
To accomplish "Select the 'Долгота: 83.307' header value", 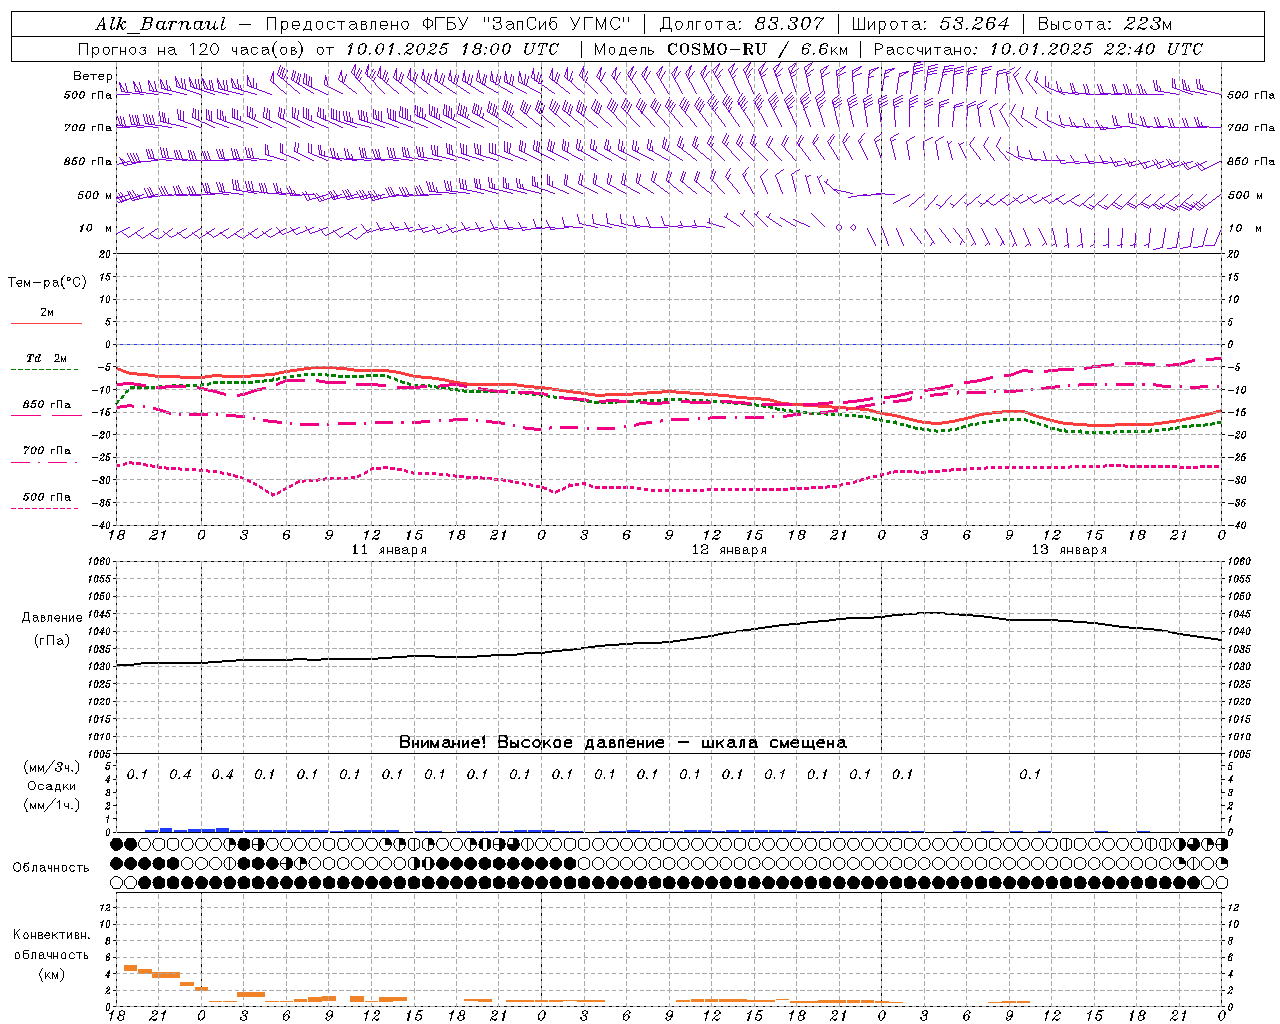I will pos(742,24).
